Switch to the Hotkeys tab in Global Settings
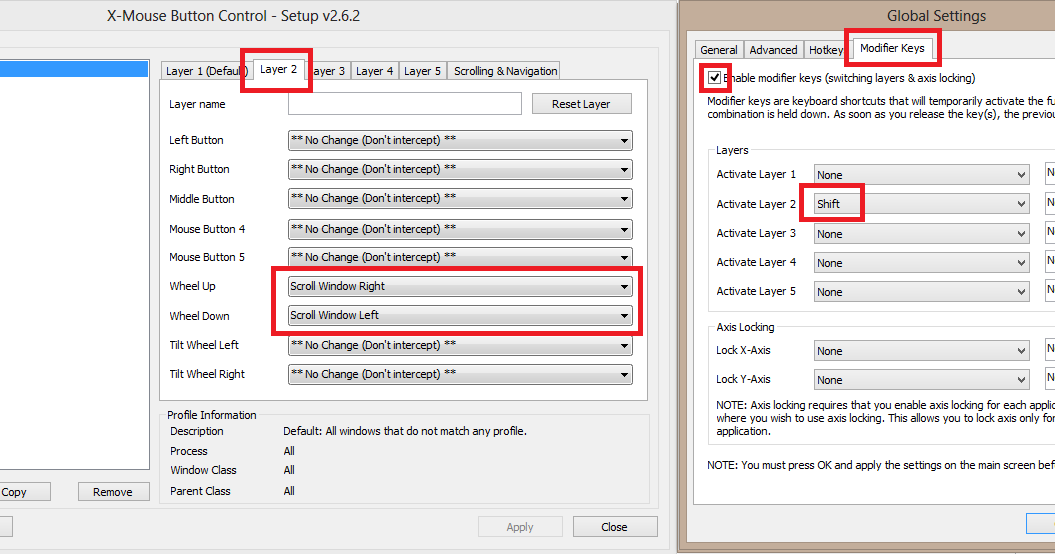Viewport: 1055px width, 554px height. pos(826,50)
